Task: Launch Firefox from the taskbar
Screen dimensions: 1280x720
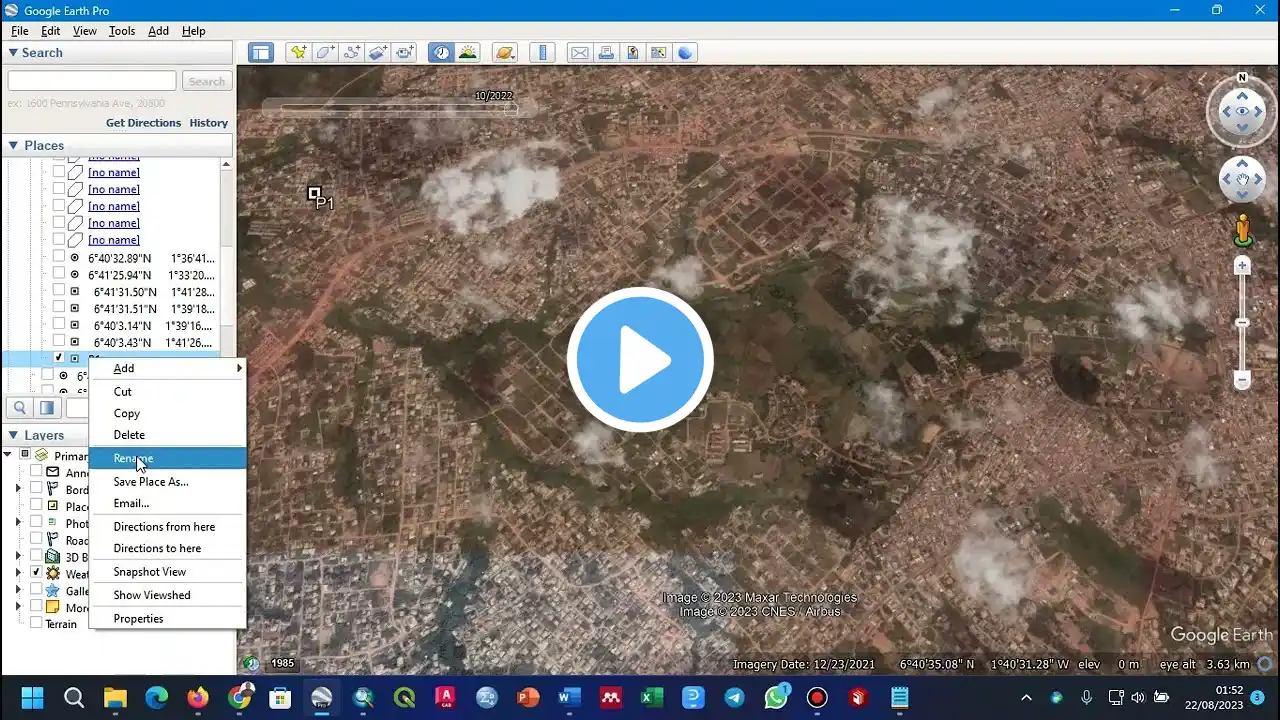Action: click(198, 697)
